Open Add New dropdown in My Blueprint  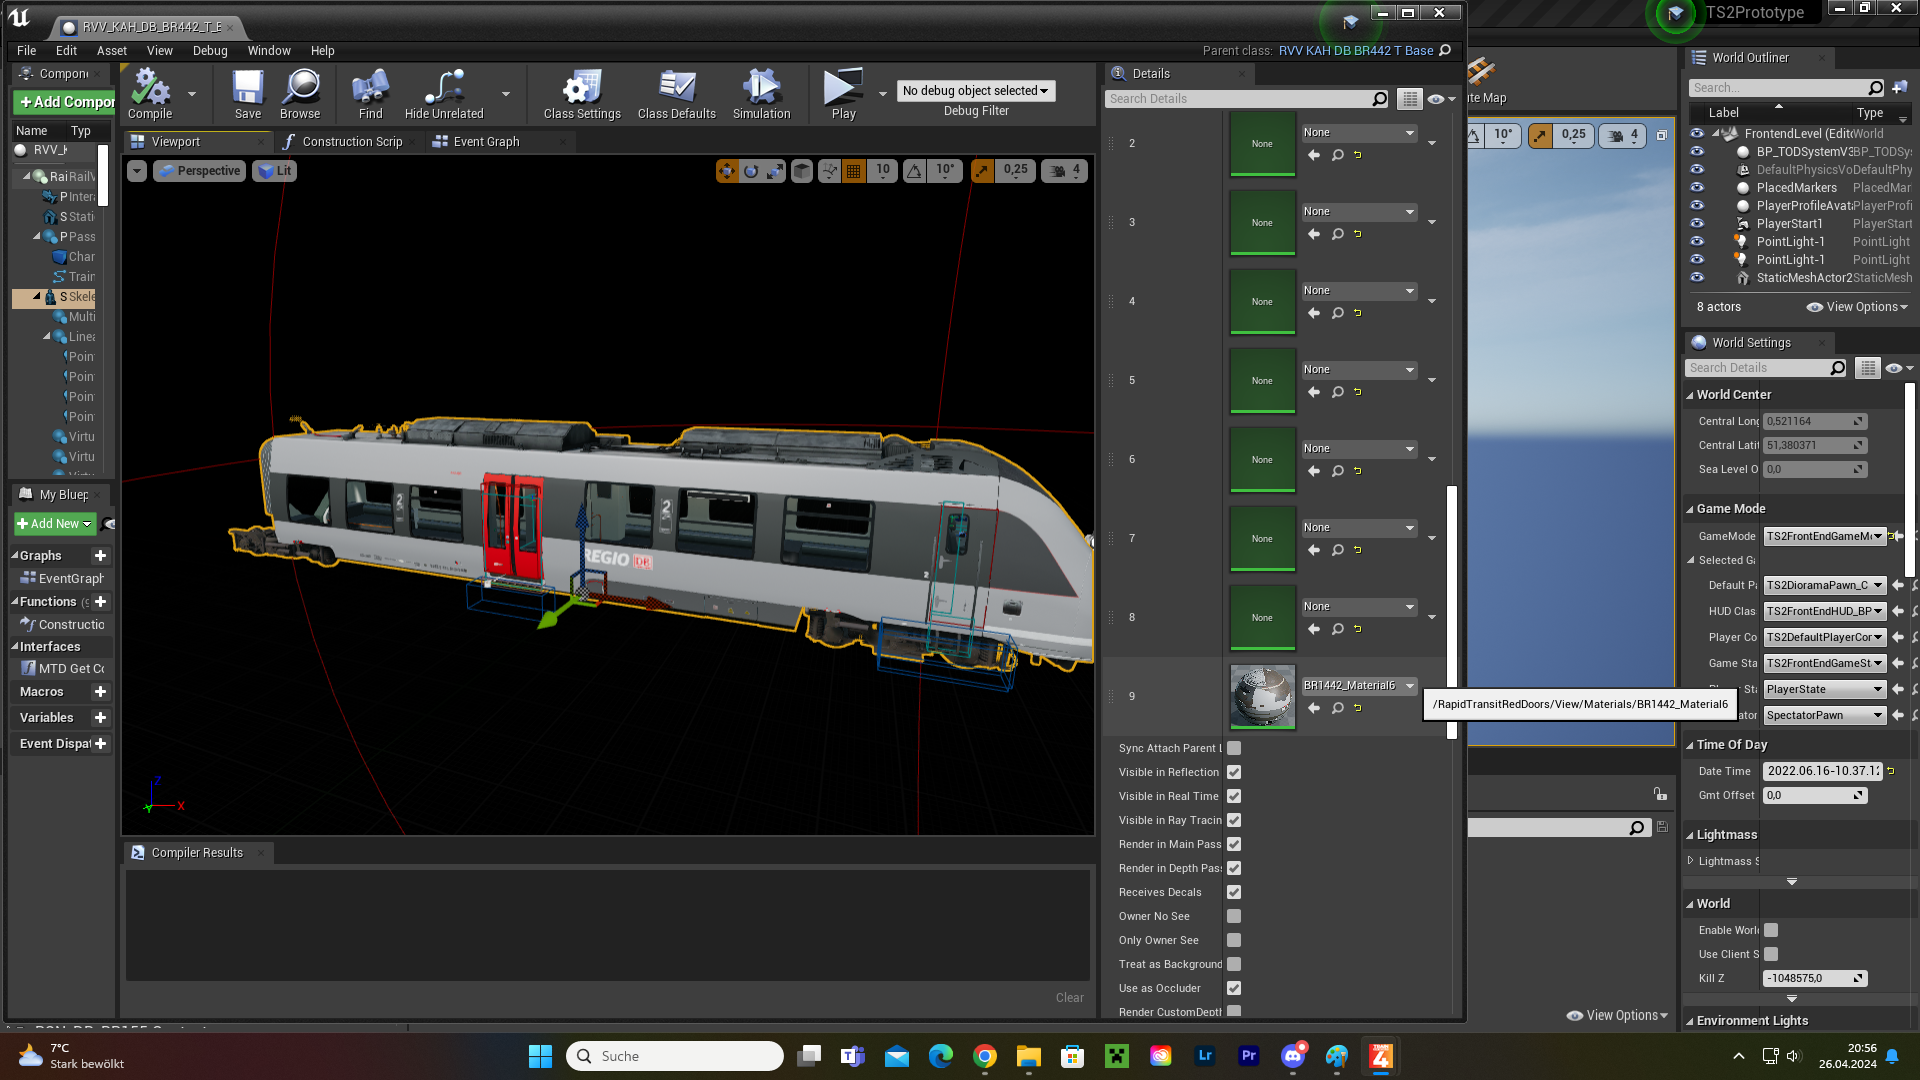[x=55, y=524]
